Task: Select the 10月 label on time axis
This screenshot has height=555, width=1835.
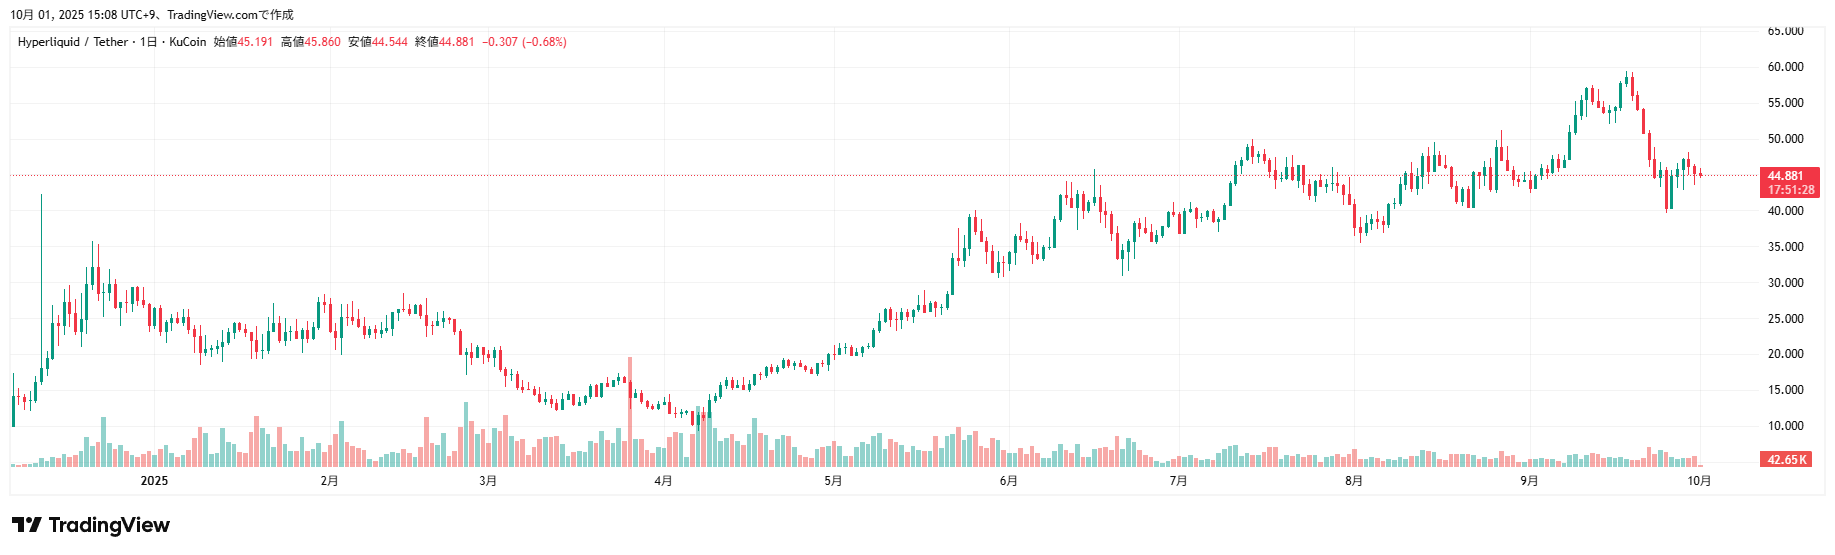Action: pos(1699,481)
